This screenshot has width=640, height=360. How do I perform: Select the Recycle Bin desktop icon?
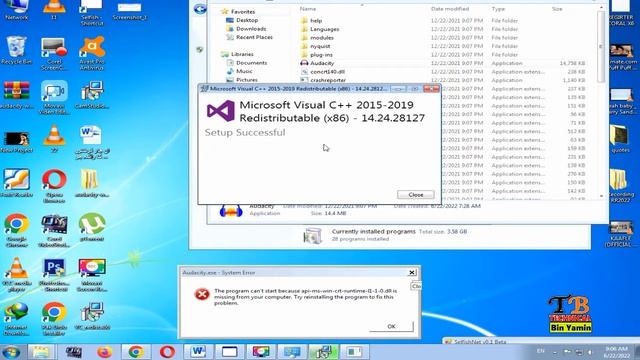point(16,50)
